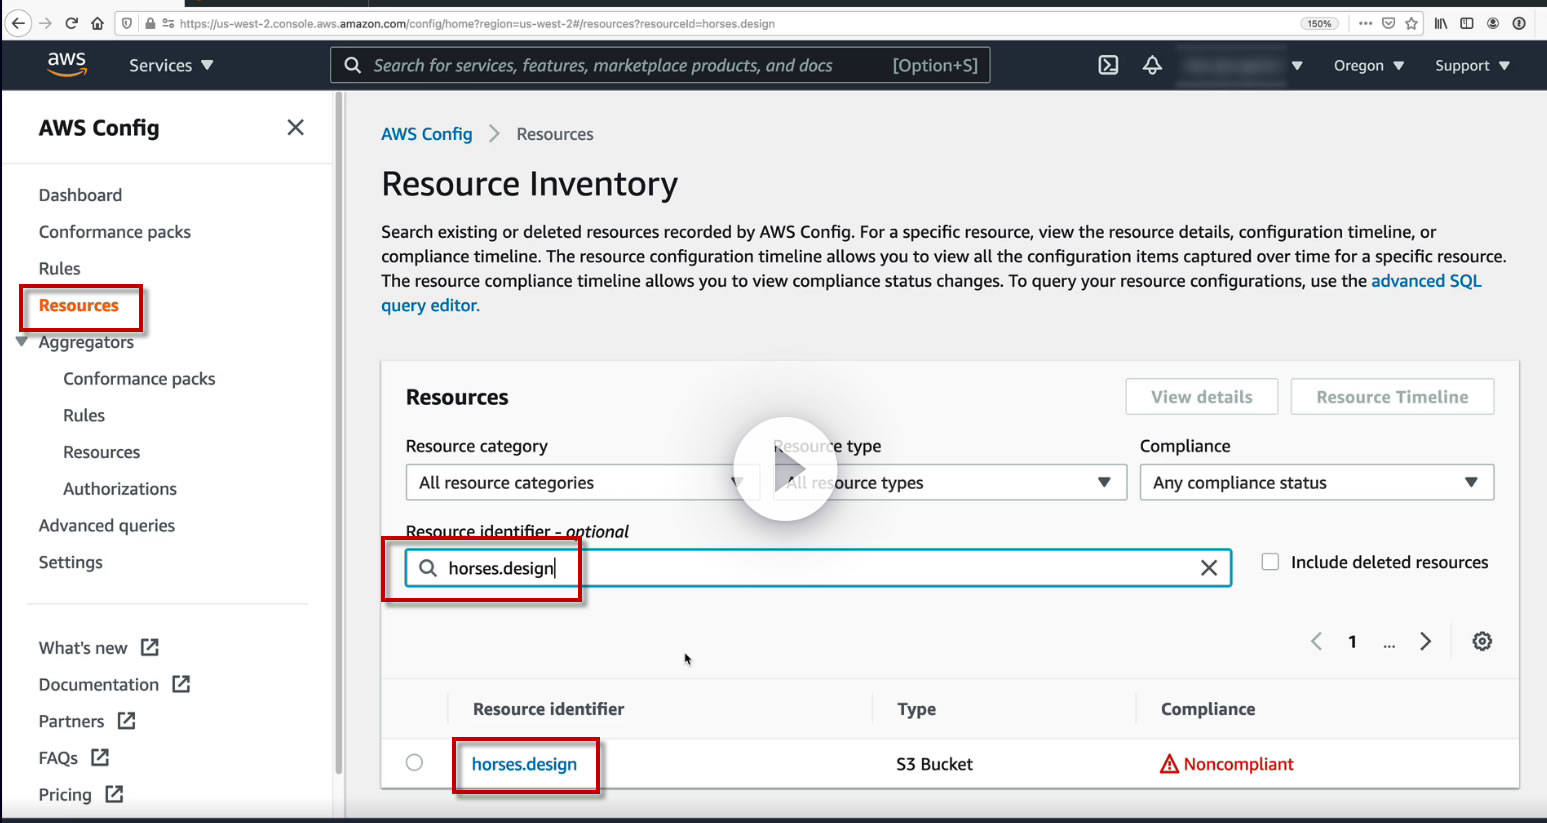Clear the resource identifier search field

(1208, 568)
